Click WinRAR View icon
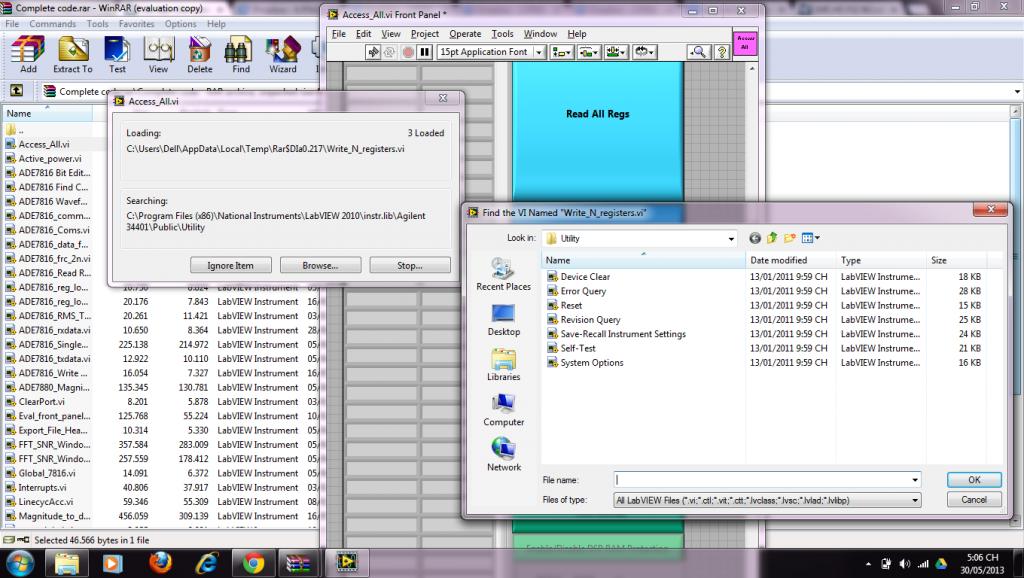 pyautogui.click(x=158, y=55)
